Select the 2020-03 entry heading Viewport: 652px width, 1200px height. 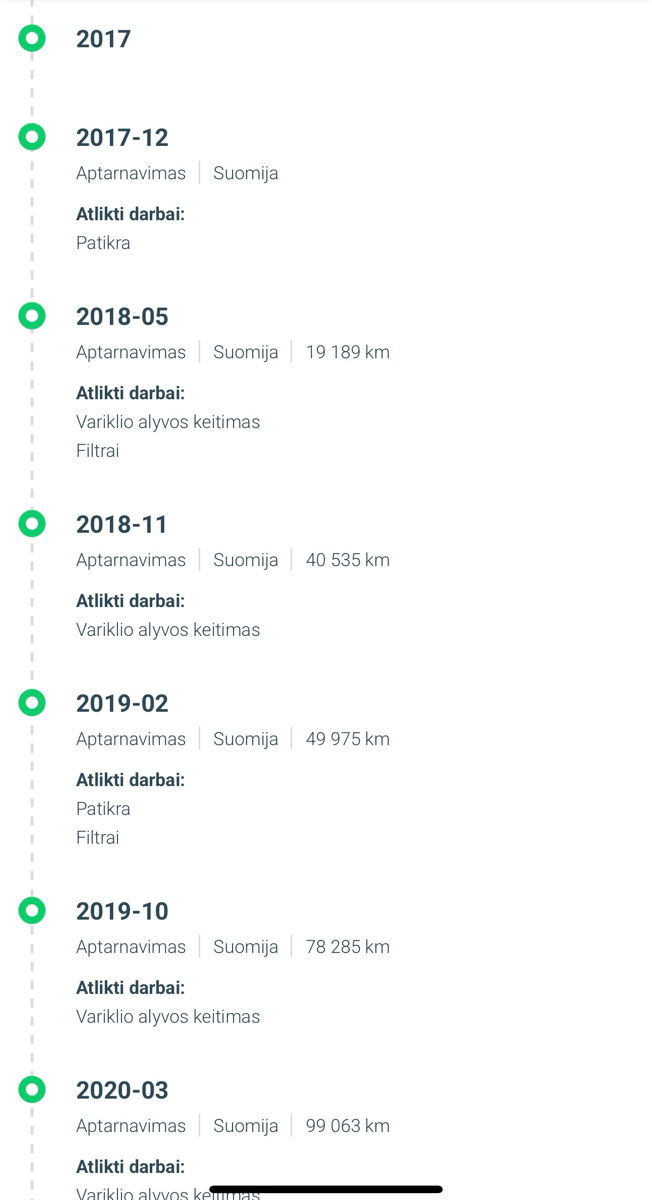(x=122, y=1090)
